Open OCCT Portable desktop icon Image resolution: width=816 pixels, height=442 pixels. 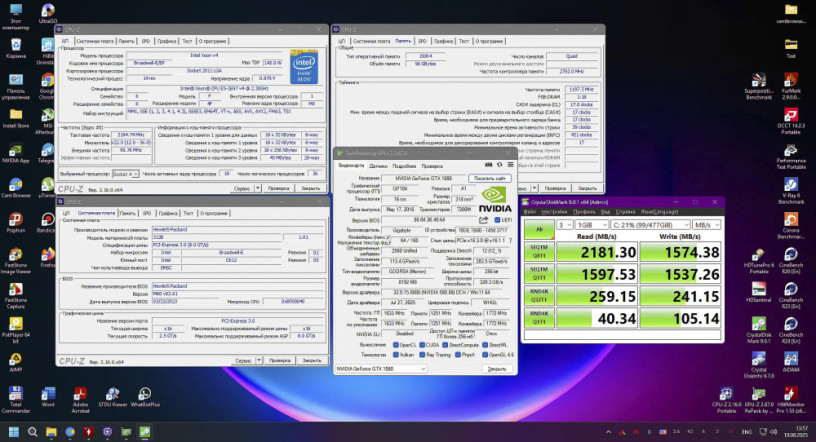point(791,121)
